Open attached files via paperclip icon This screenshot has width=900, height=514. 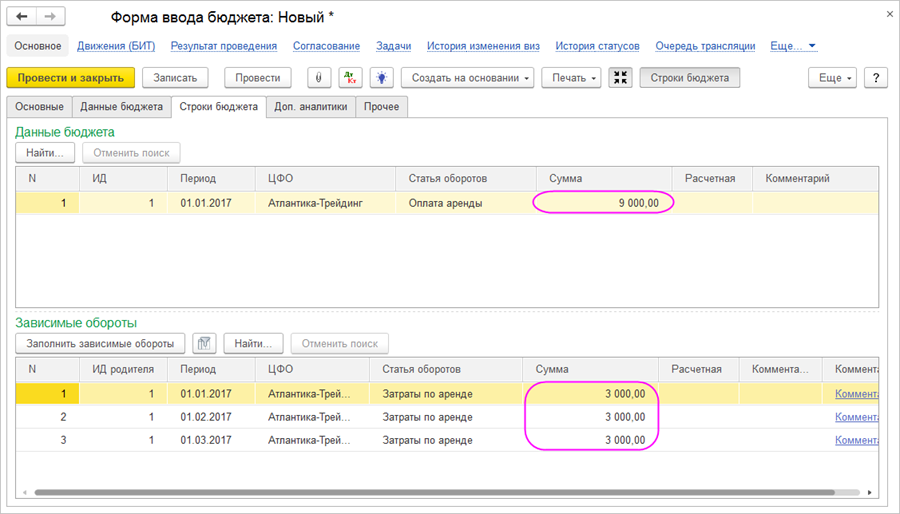(318, 78)
